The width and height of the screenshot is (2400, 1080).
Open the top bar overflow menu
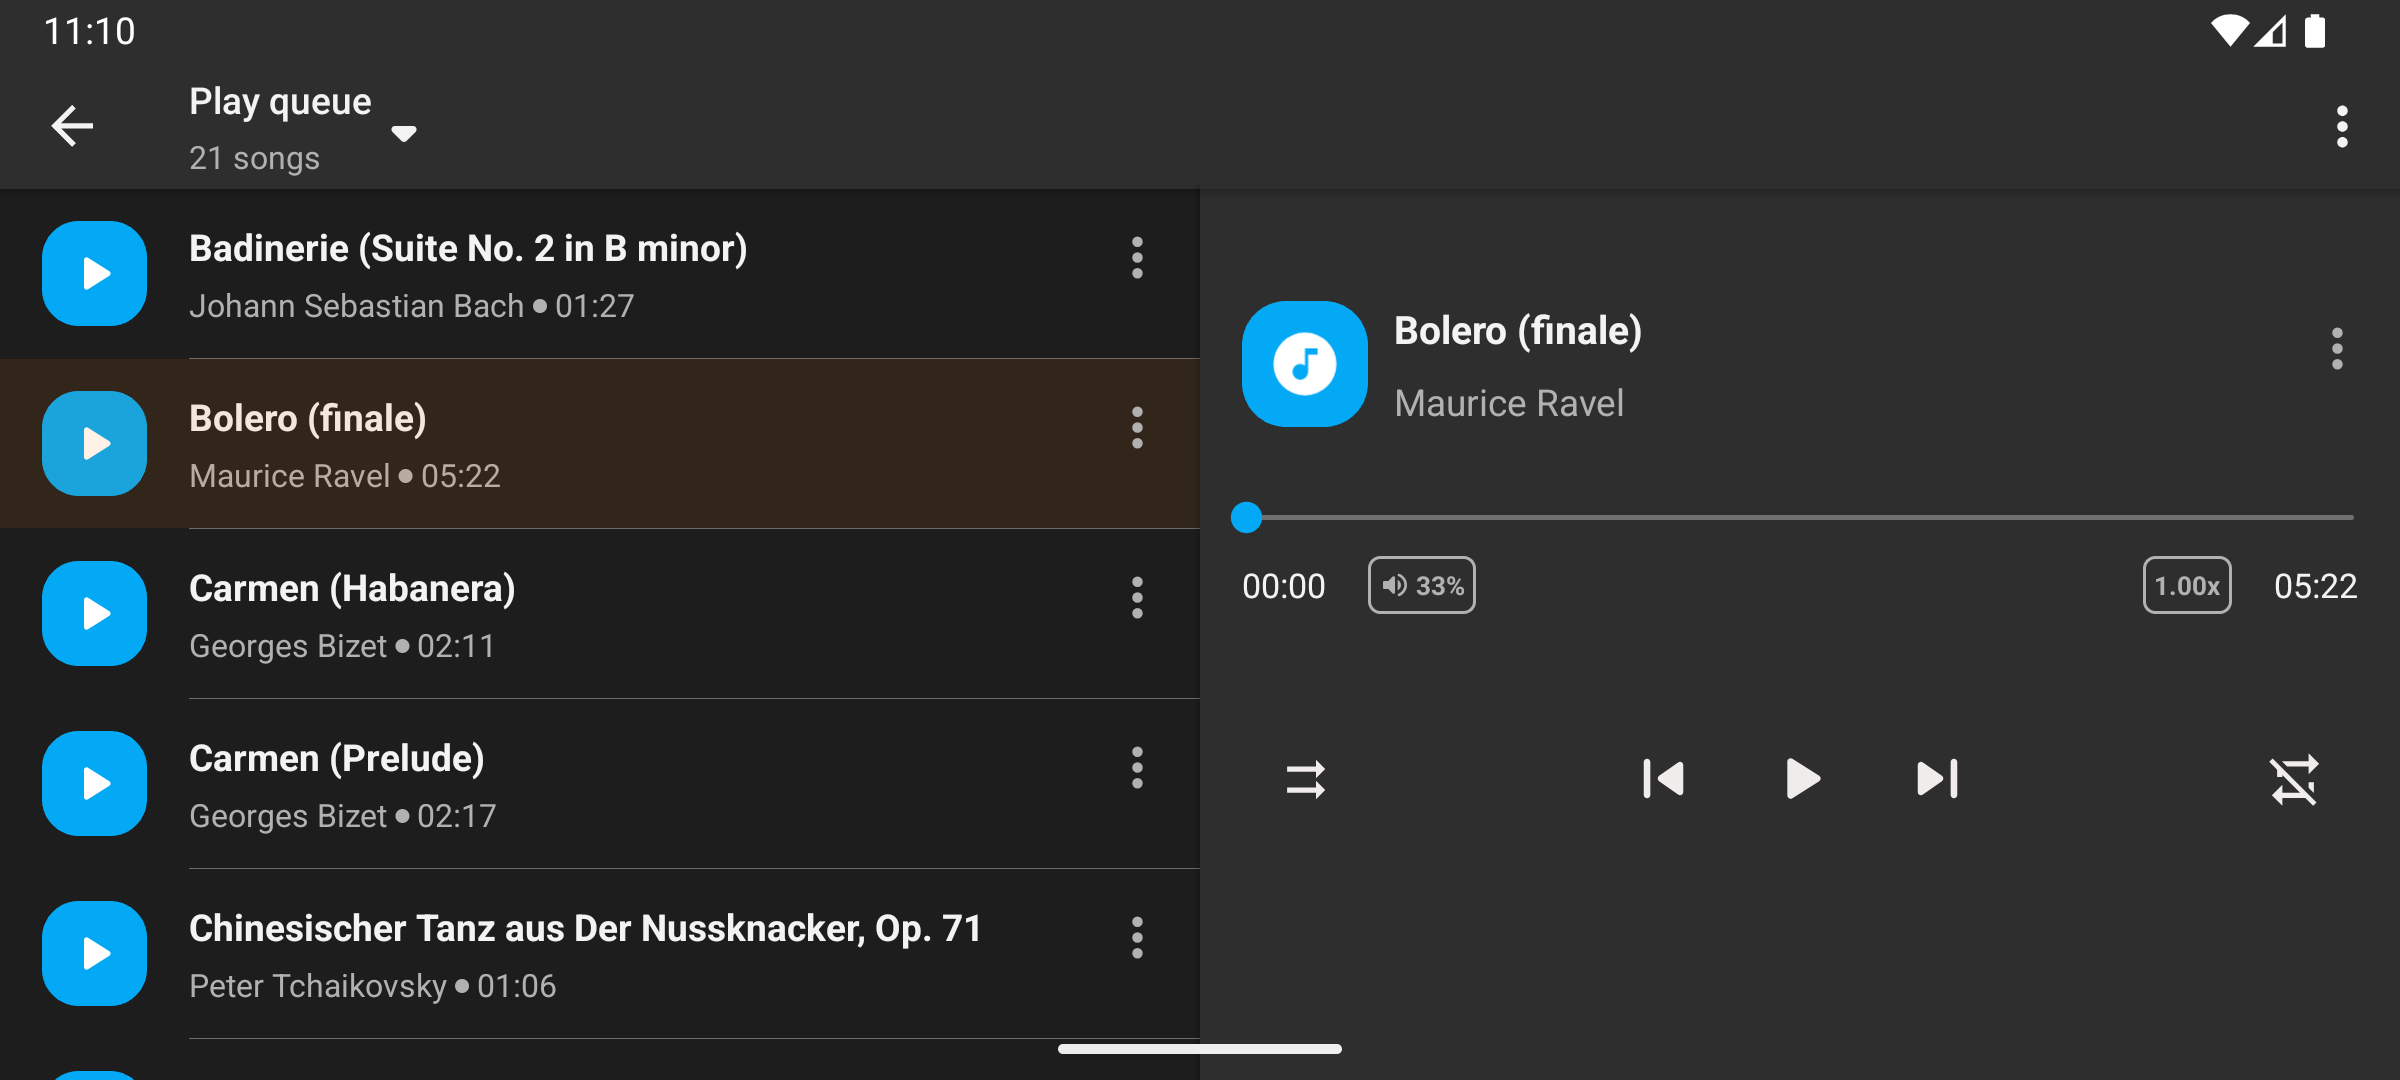pos(2342,127)
